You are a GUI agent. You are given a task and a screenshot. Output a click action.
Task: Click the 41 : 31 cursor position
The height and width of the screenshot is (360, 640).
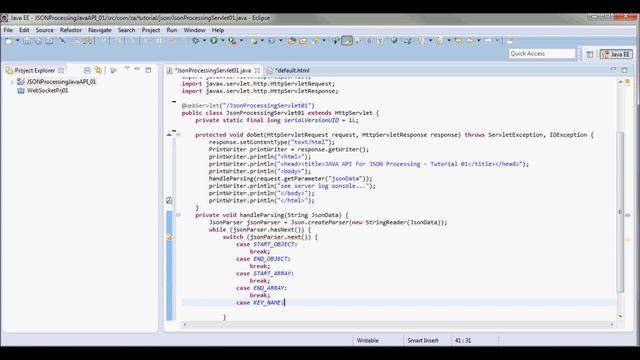pos(463,340)
